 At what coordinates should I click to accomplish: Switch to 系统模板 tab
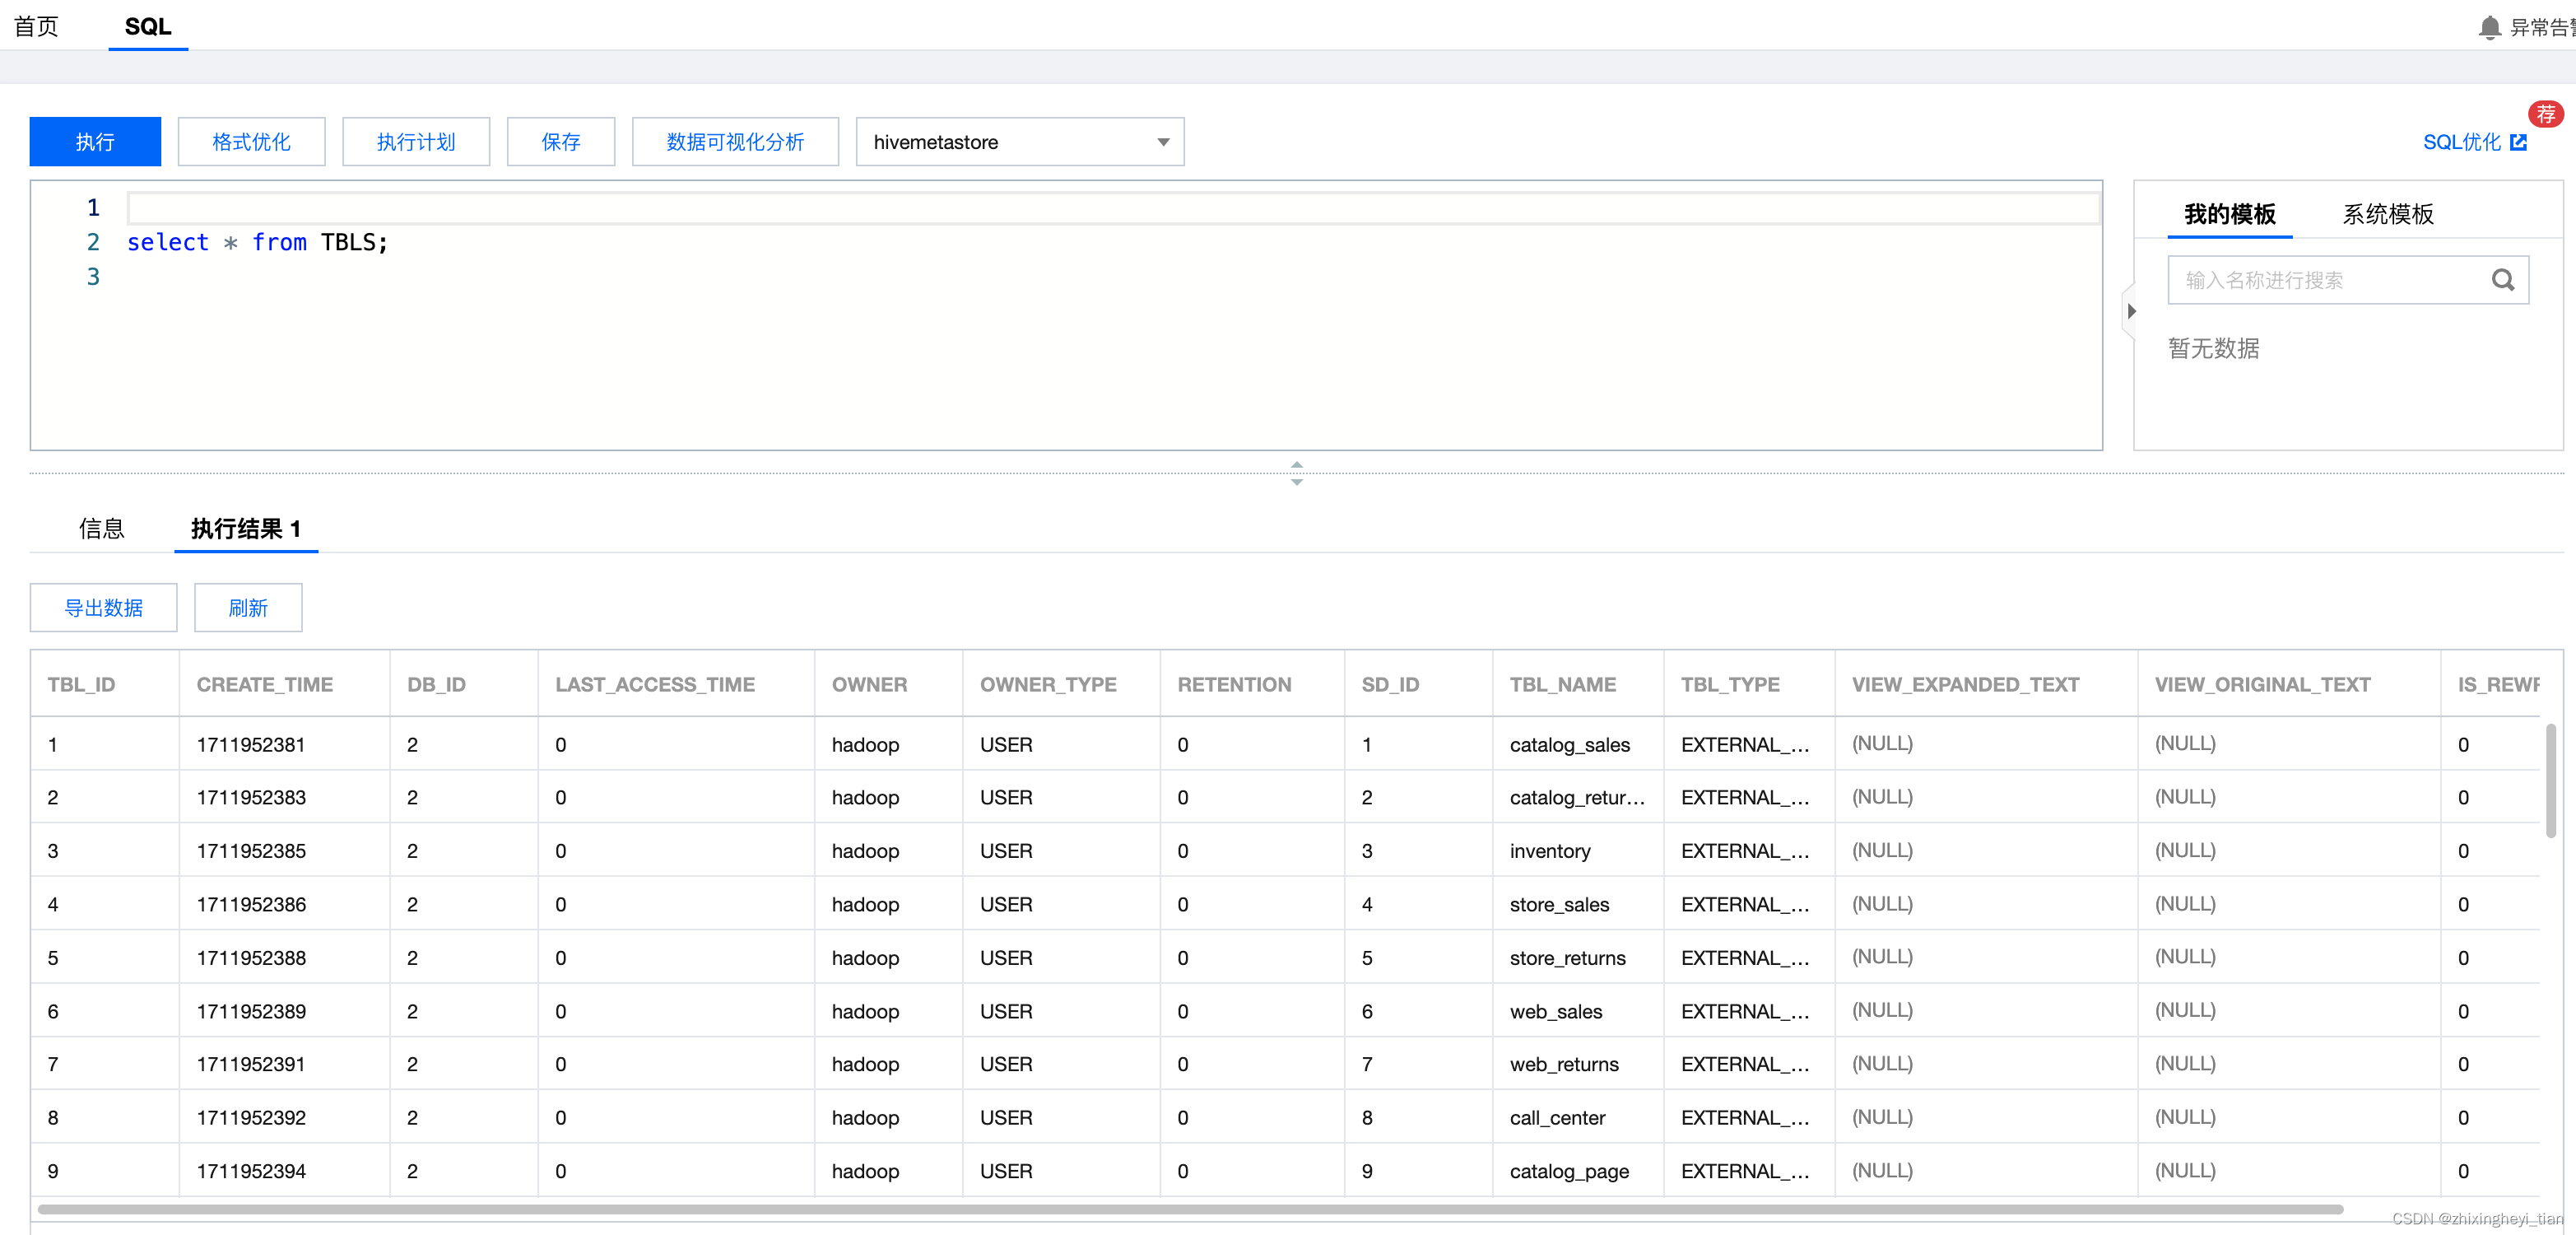point(2387,214)
